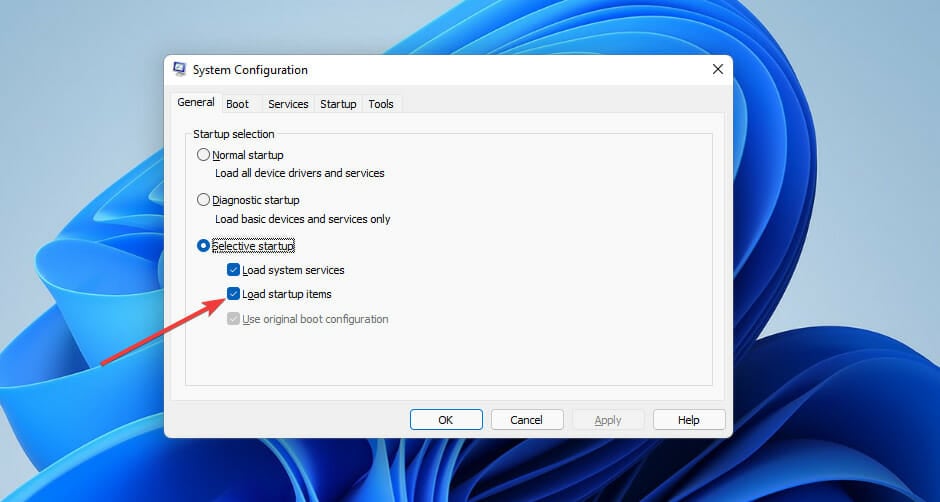This screenshot has width=940, height=502.
Task: Click the 'Startup selection' group label
Action: (234, 134)
